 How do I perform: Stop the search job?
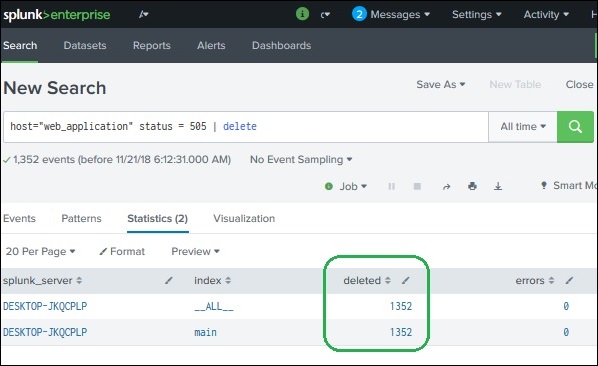tap(417, 186)
